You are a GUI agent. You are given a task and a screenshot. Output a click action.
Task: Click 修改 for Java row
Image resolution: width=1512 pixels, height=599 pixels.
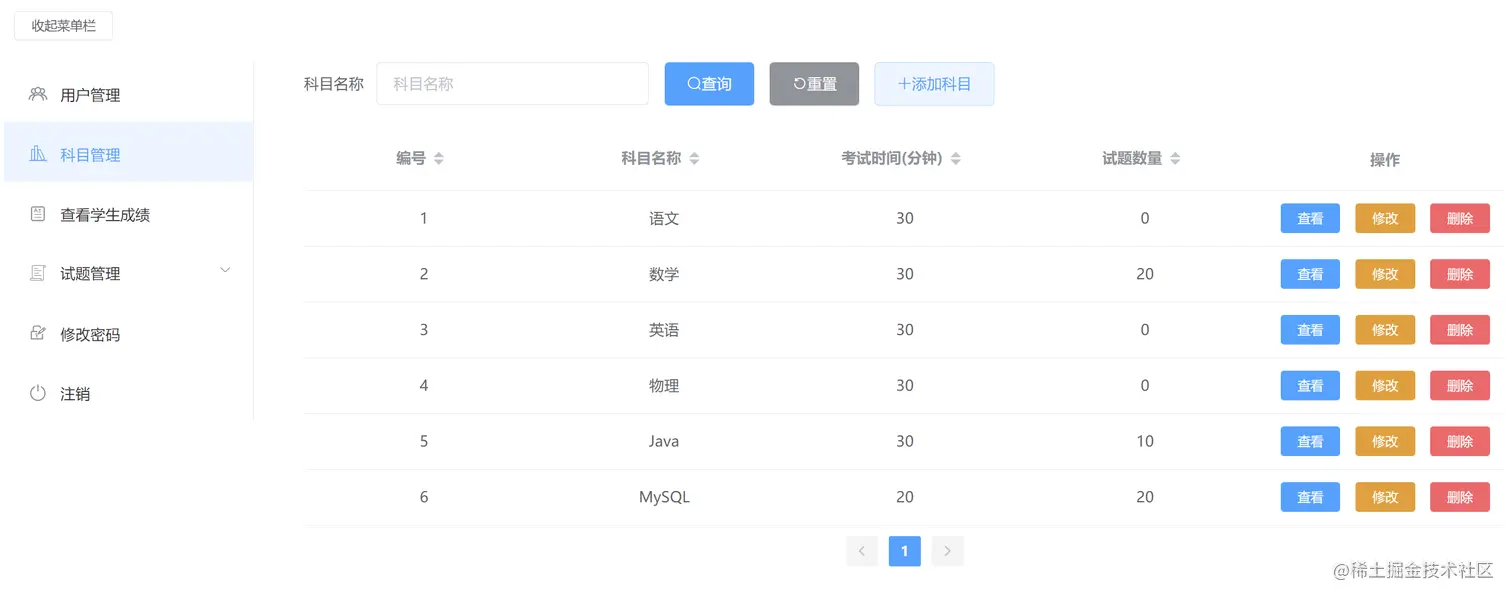pos(1385,441)
